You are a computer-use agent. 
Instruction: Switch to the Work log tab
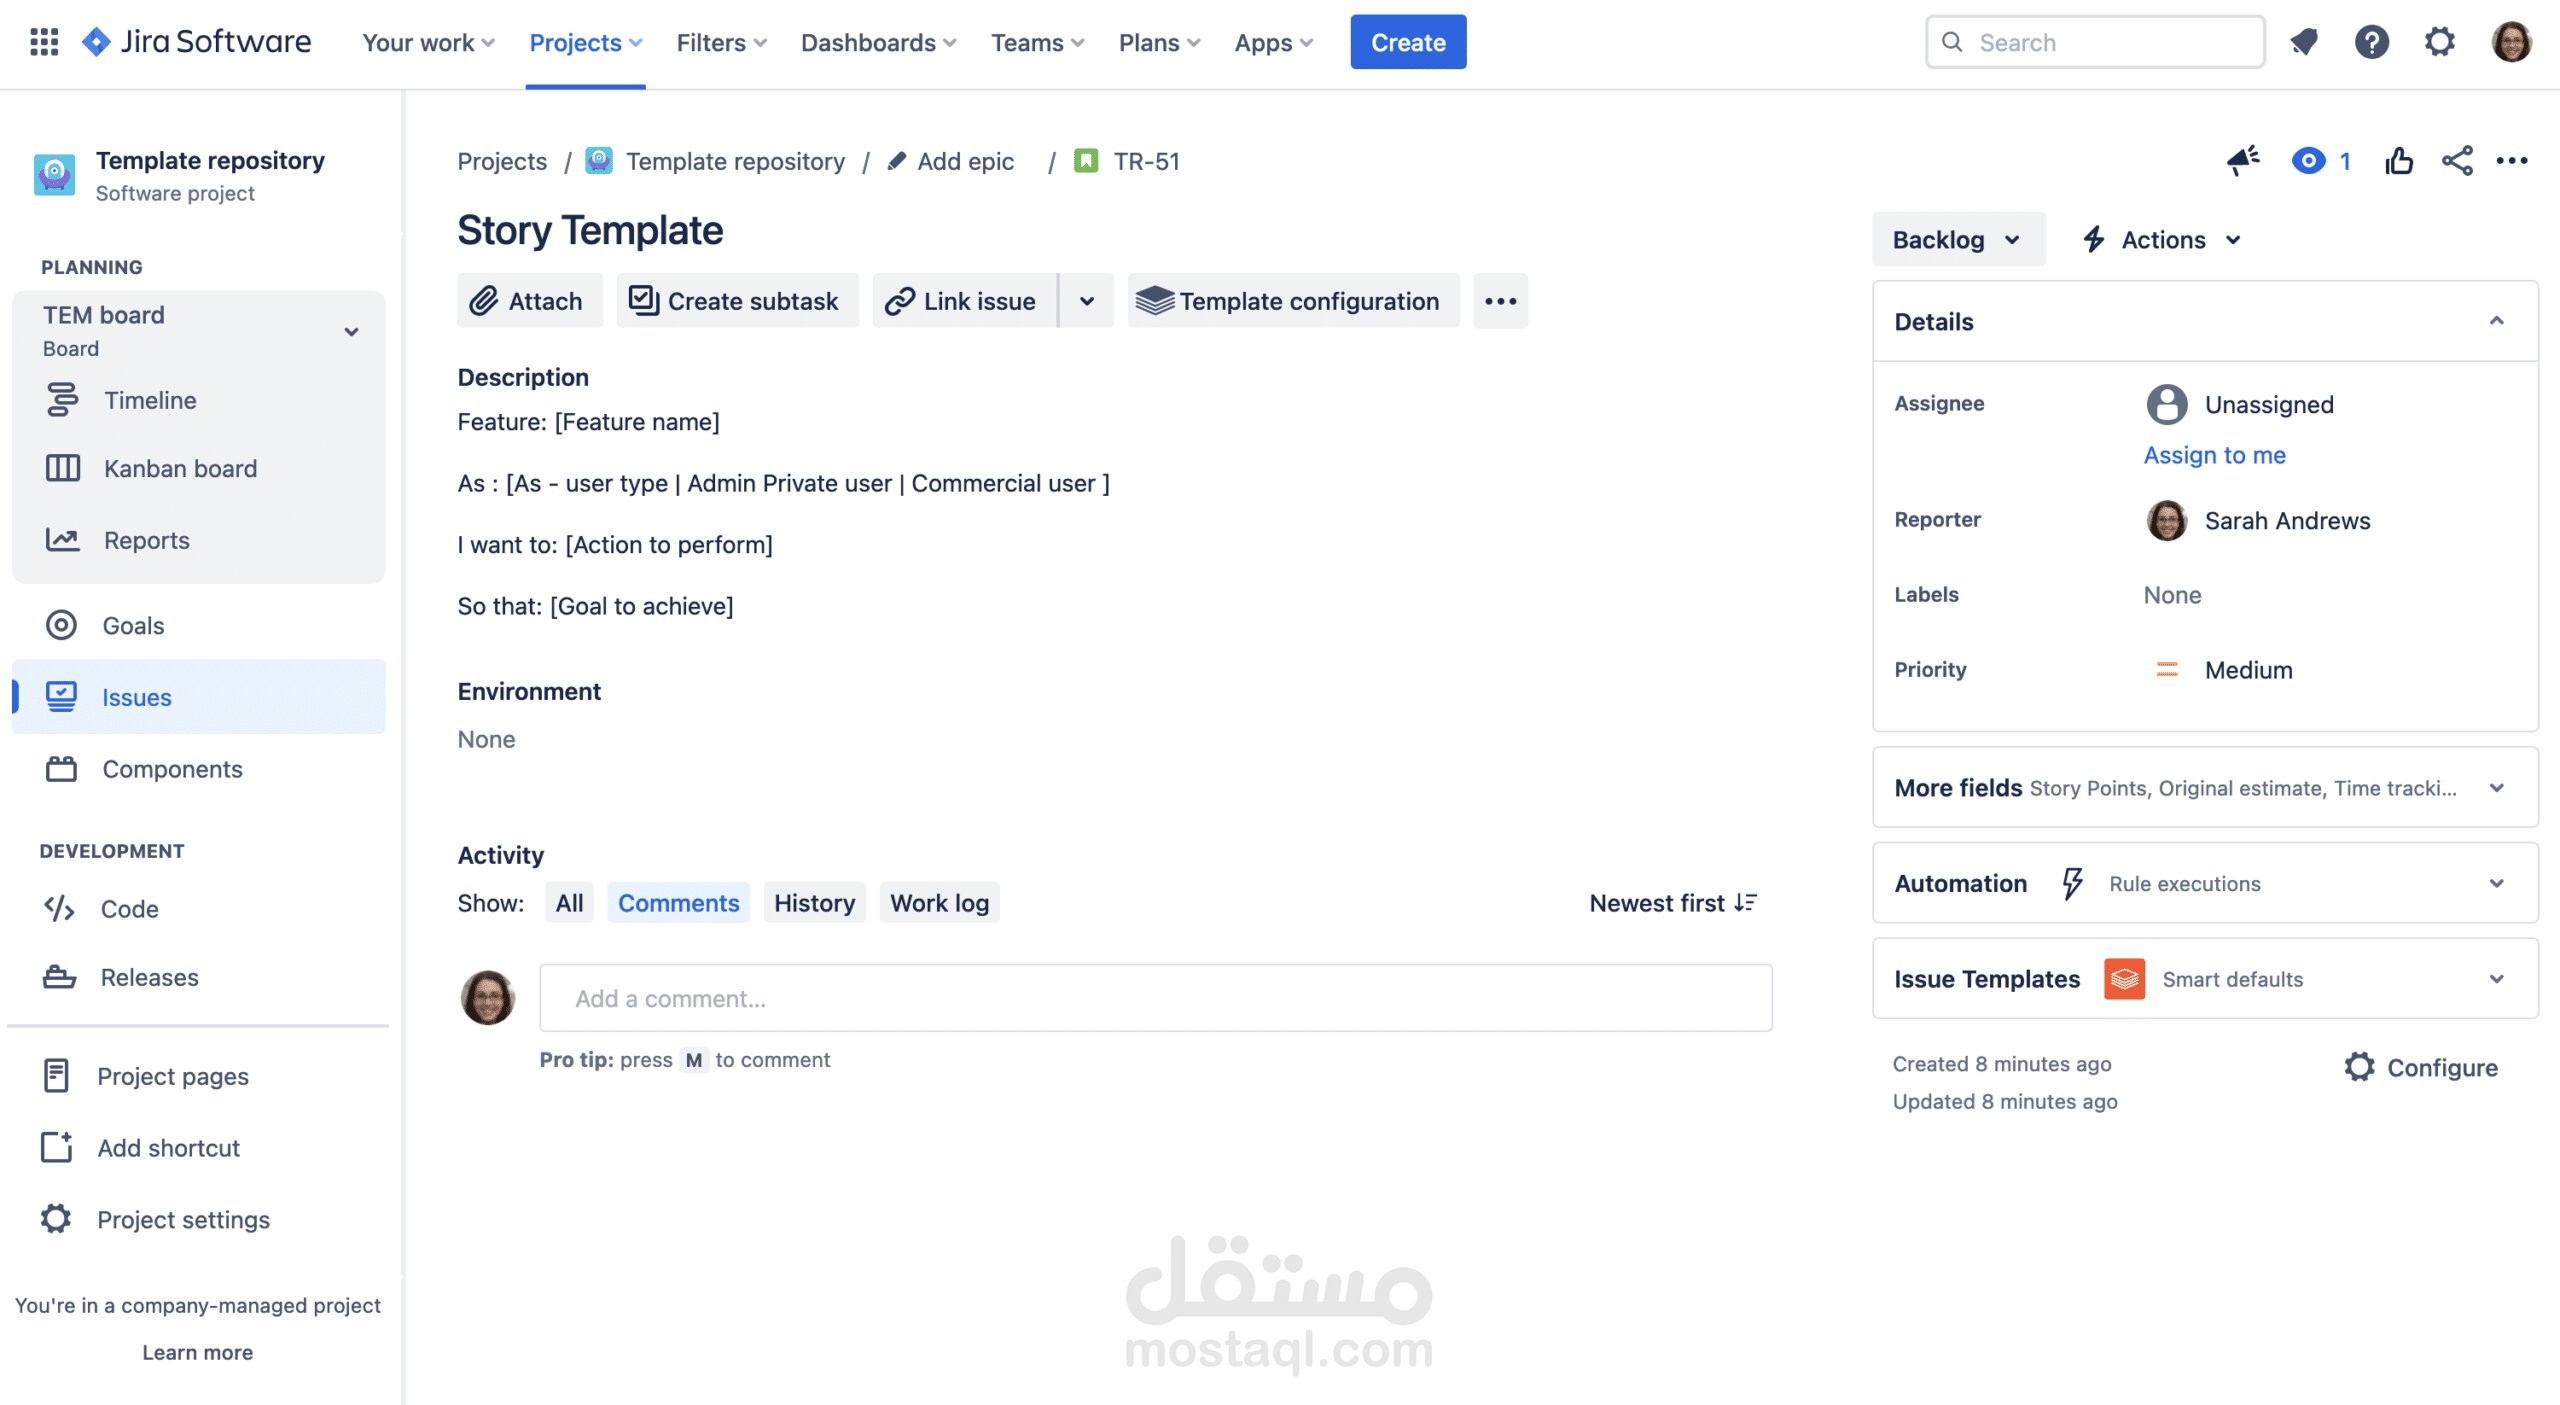[x=939, y=903]
